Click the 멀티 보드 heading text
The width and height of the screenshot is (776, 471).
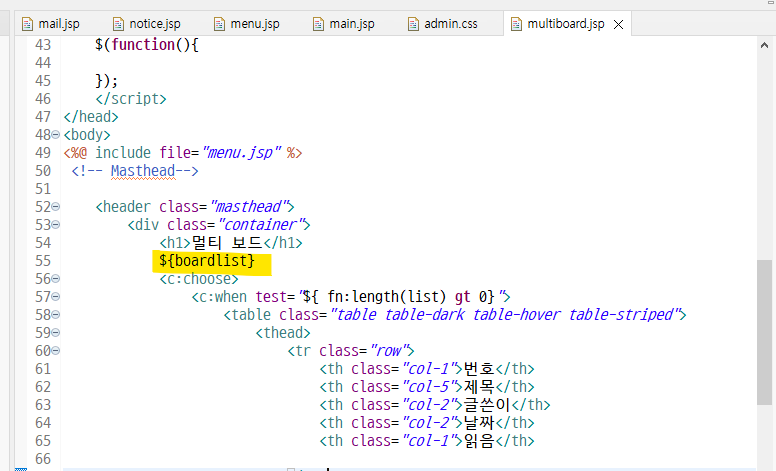227,243
